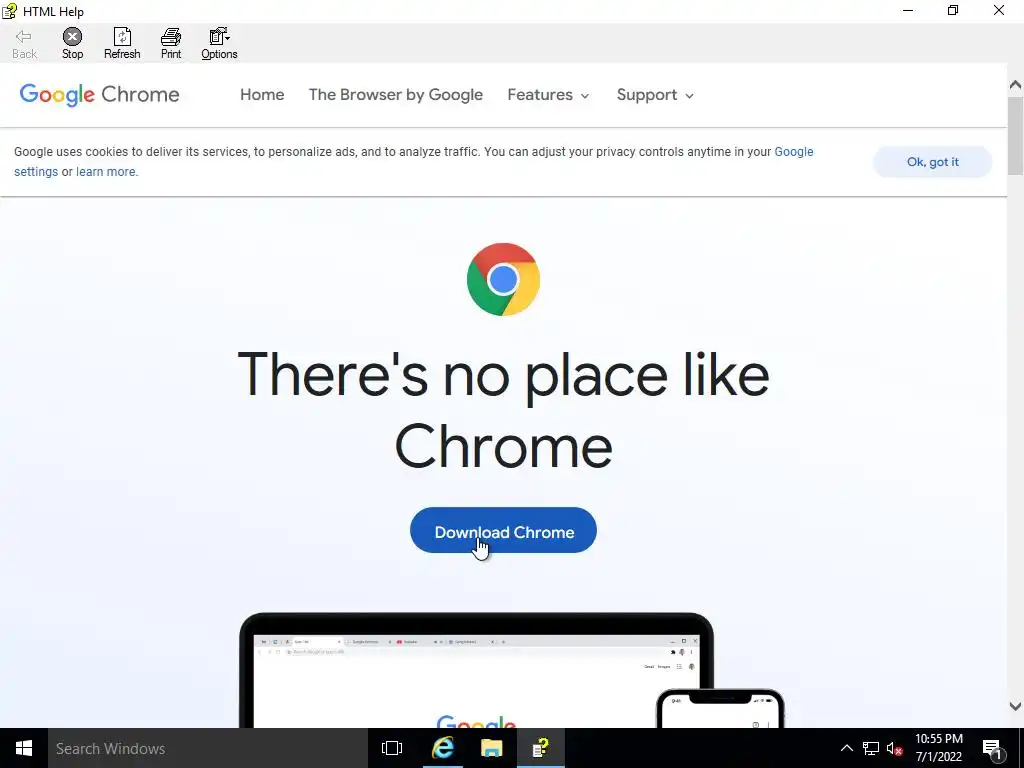The image size is (1024, 768).
Task: Print the current help page
Action: [x=171, y=44]
